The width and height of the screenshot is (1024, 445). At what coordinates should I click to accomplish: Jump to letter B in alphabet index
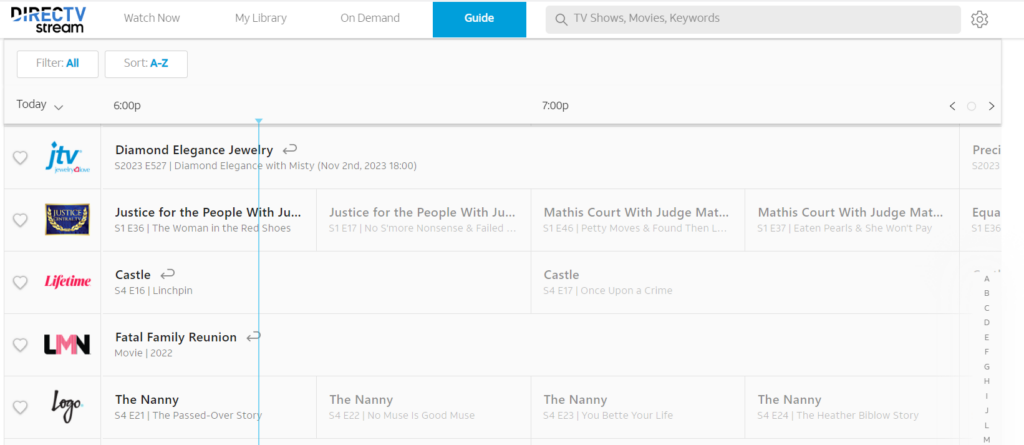[987, 293]
